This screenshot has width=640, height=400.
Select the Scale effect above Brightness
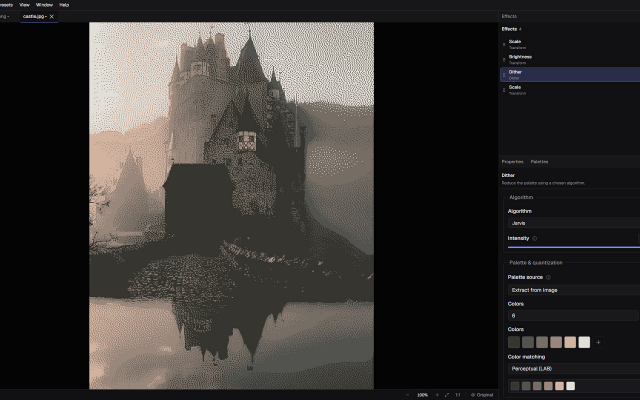tap(570, 44)
